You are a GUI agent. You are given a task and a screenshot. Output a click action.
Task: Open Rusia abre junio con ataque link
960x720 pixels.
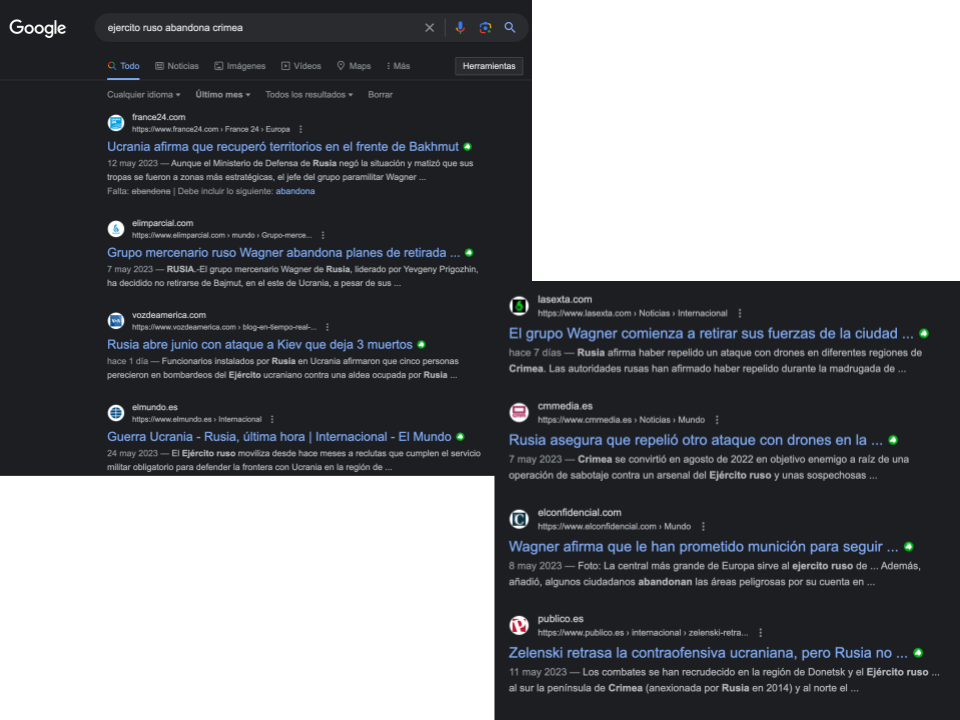(x=260, y=345)
